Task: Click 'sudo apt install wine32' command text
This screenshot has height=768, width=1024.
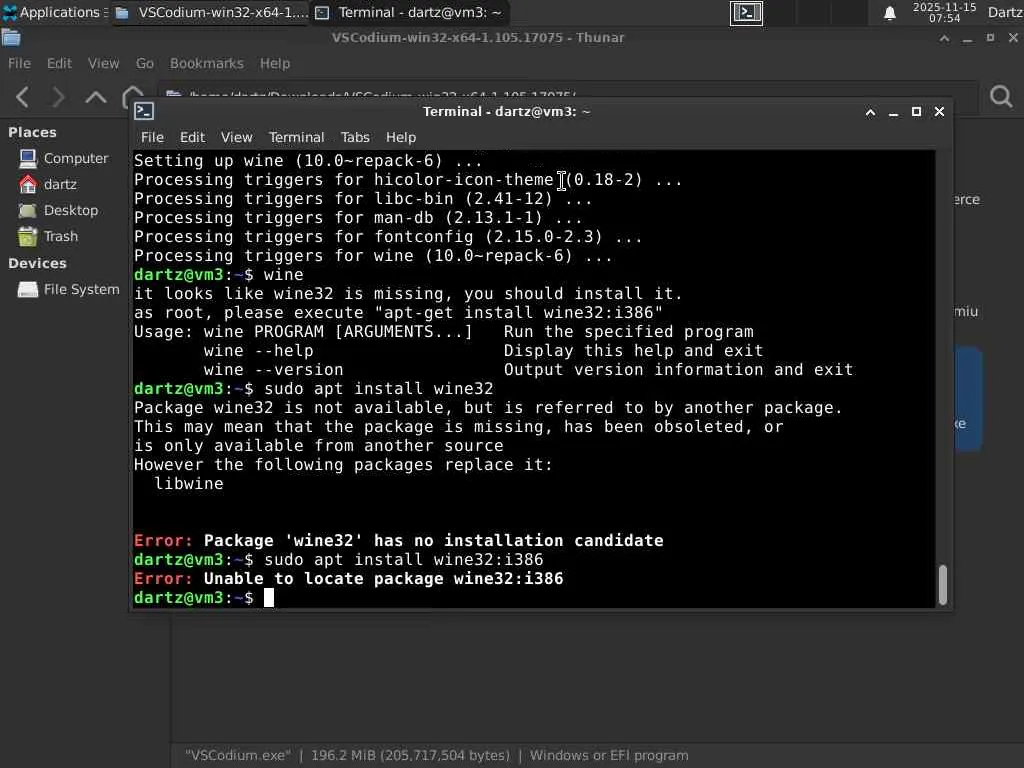Action: pos(379,389)
